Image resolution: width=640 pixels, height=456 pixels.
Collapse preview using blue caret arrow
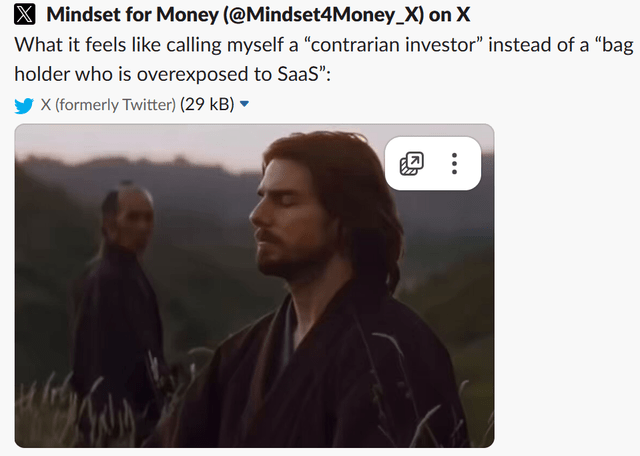point(244,104)
